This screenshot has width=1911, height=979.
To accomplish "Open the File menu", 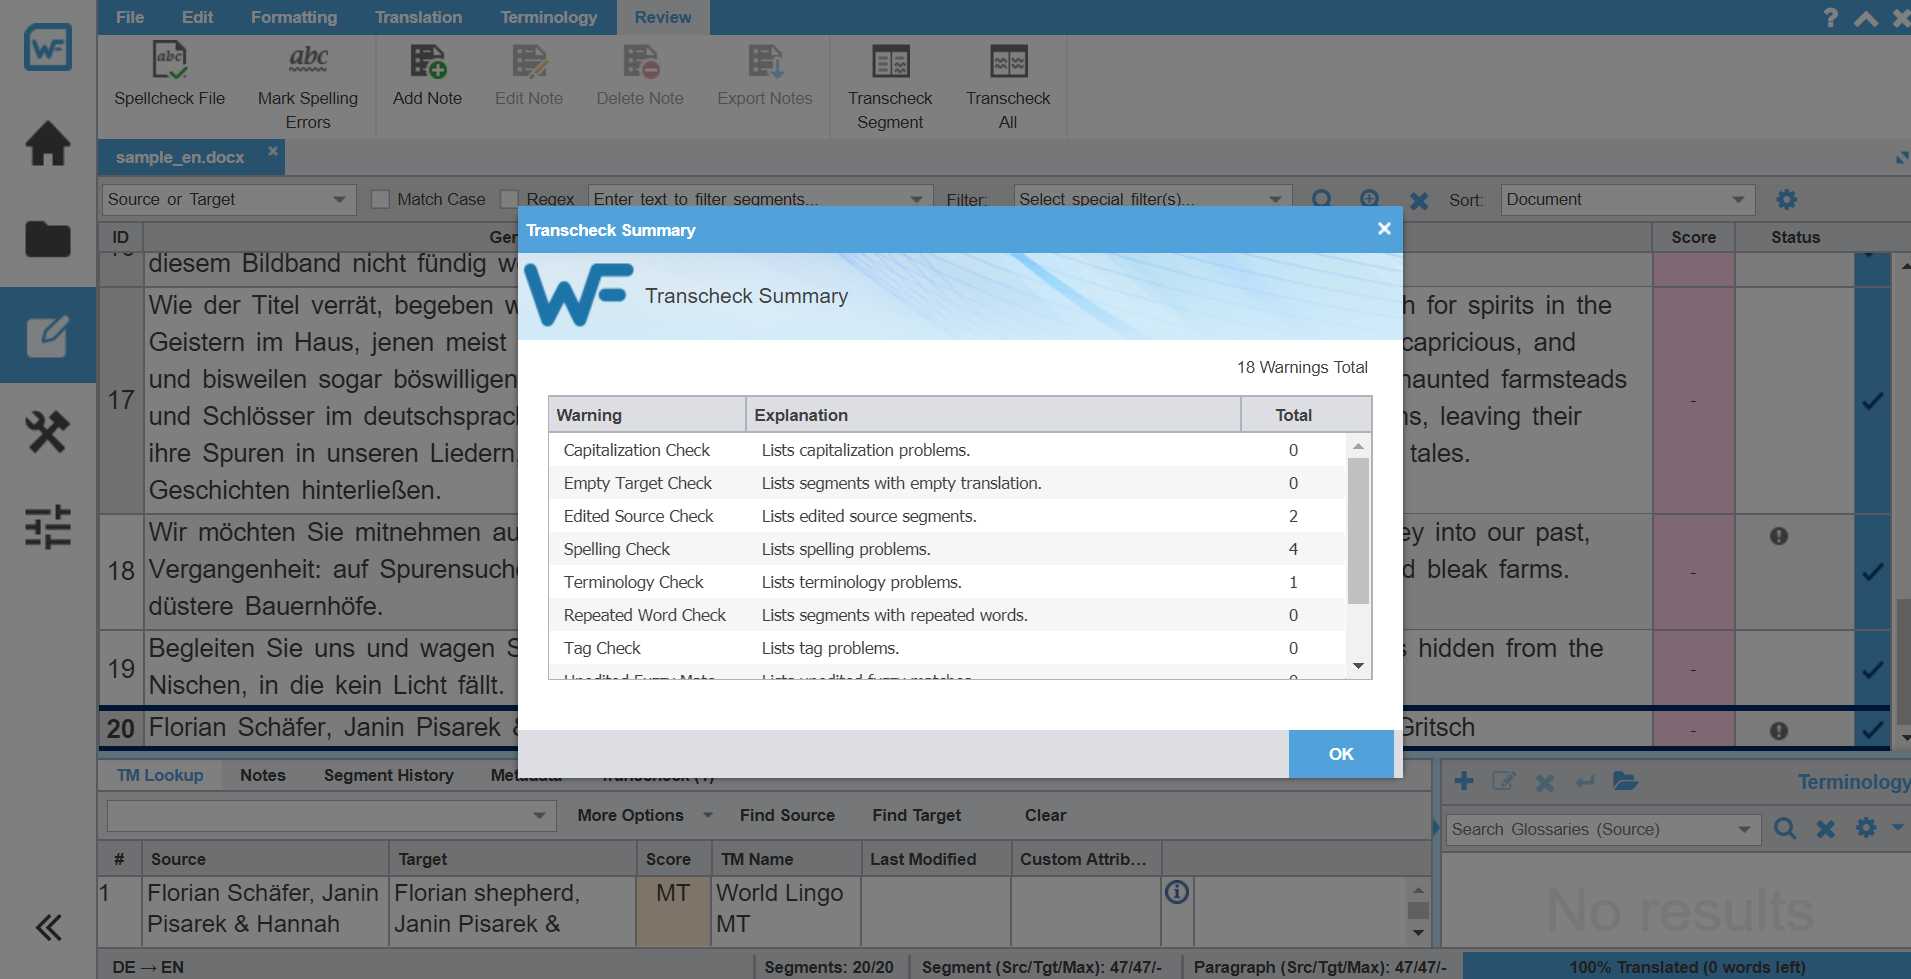I will click(130, 17).
